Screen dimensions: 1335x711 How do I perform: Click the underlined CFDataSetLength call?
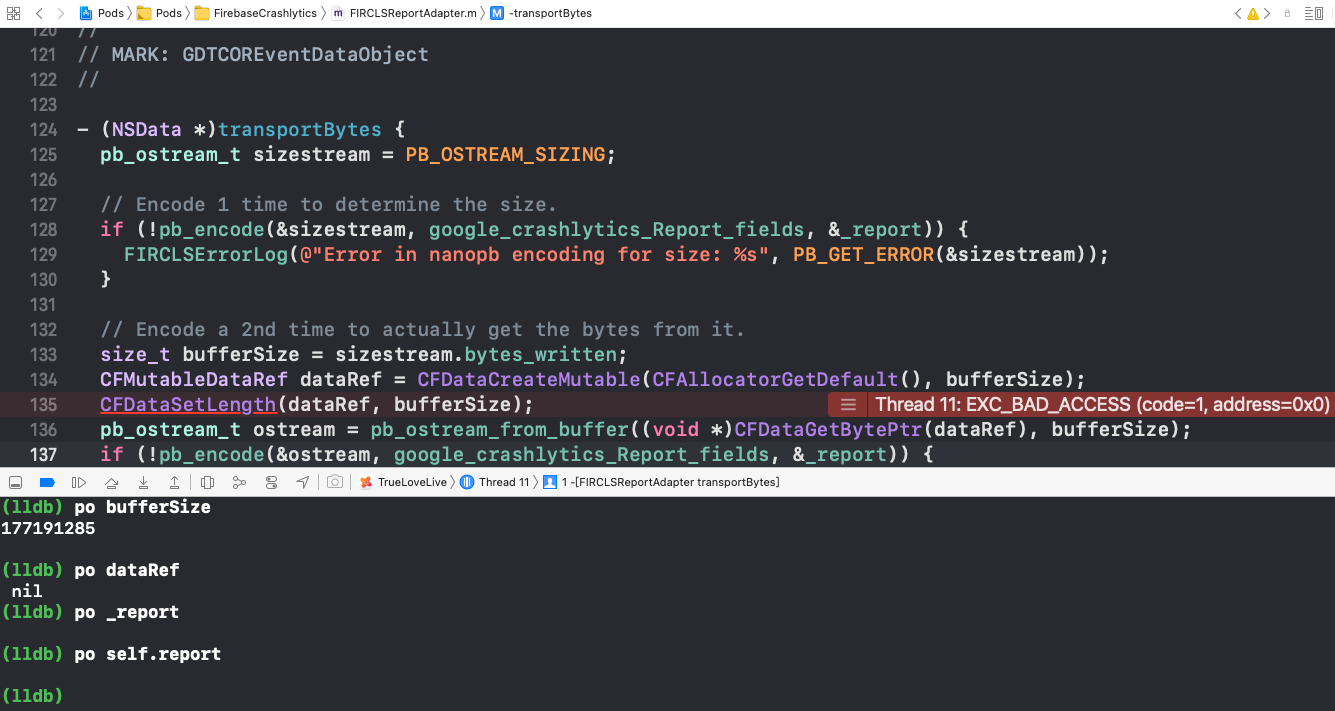coord(188,404)
